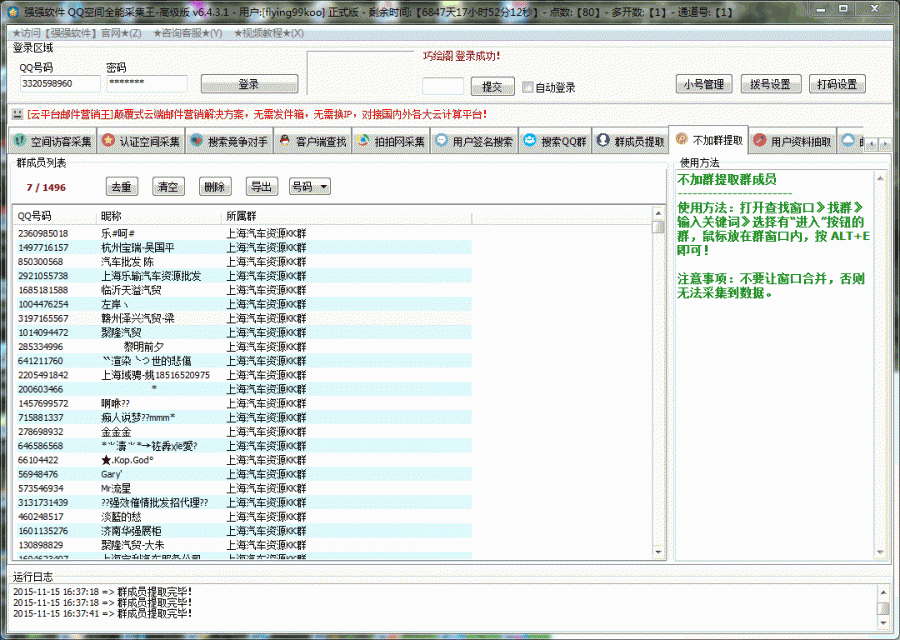Screen dimensions: 900x640
Task: Open the 号码 dropdown
Action: [x=309, y=187]
